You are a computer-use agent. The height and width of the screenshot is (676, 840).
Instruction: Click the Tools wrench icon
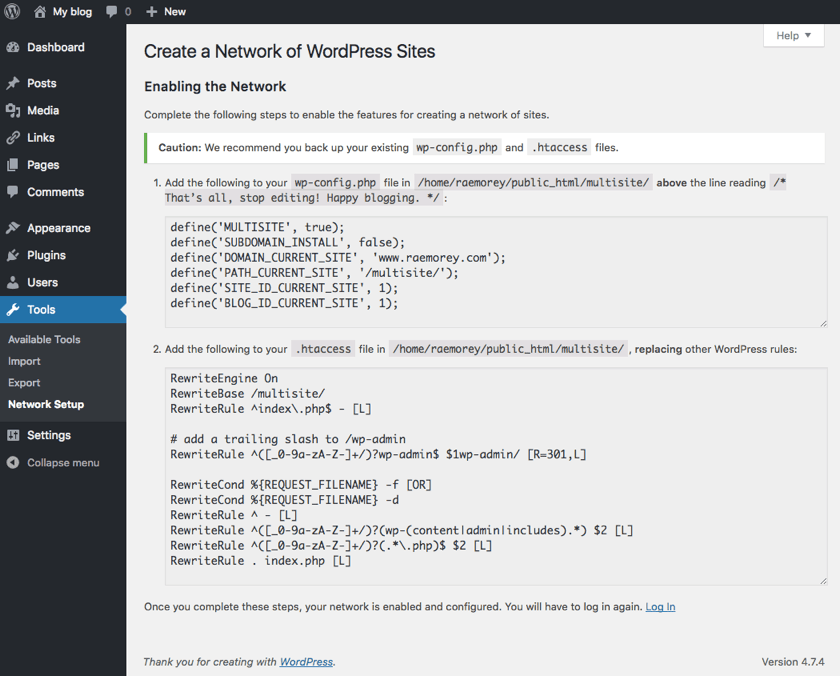pyautogui.click(x=13, y=310)
